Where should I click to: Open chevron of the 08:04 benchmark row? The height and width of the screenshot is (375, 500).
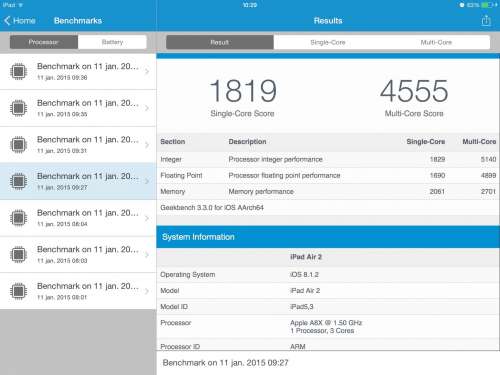tap(147, 218)
